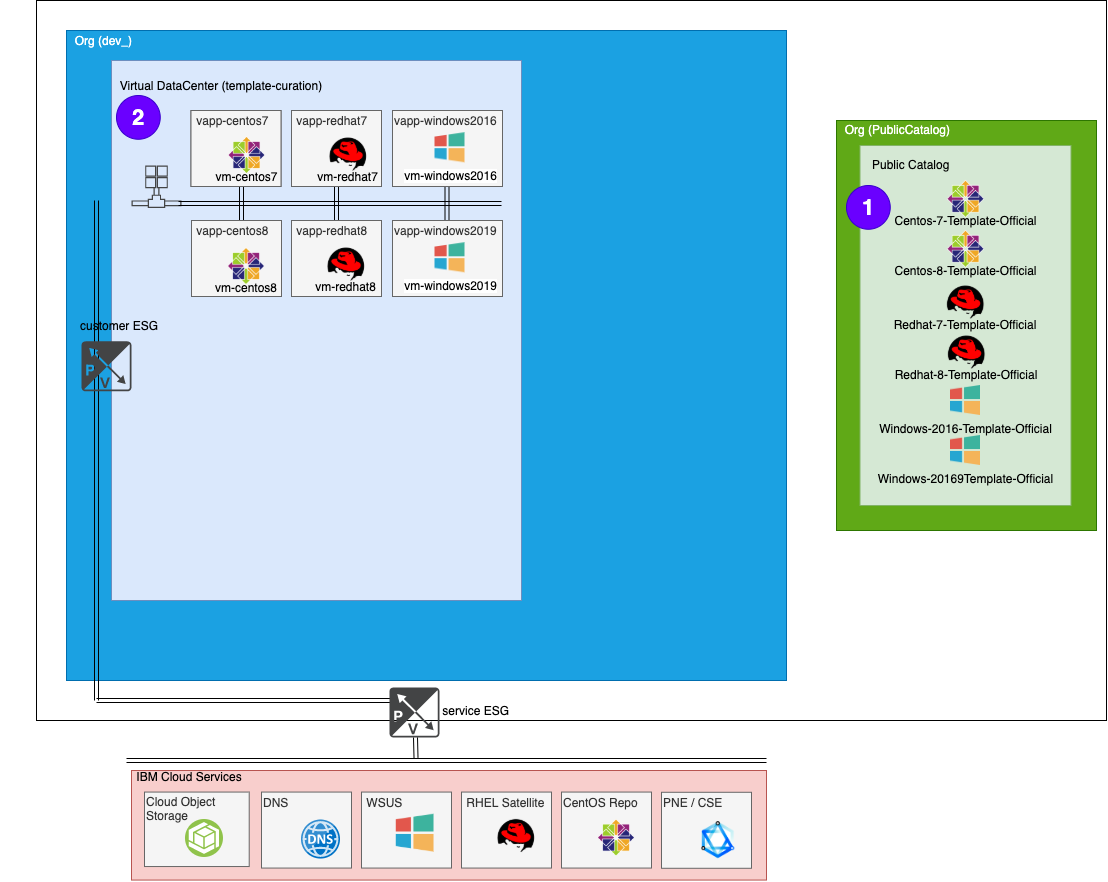
Task: Select the Windows-2016-Template-Official label
Action: [965, 429]
